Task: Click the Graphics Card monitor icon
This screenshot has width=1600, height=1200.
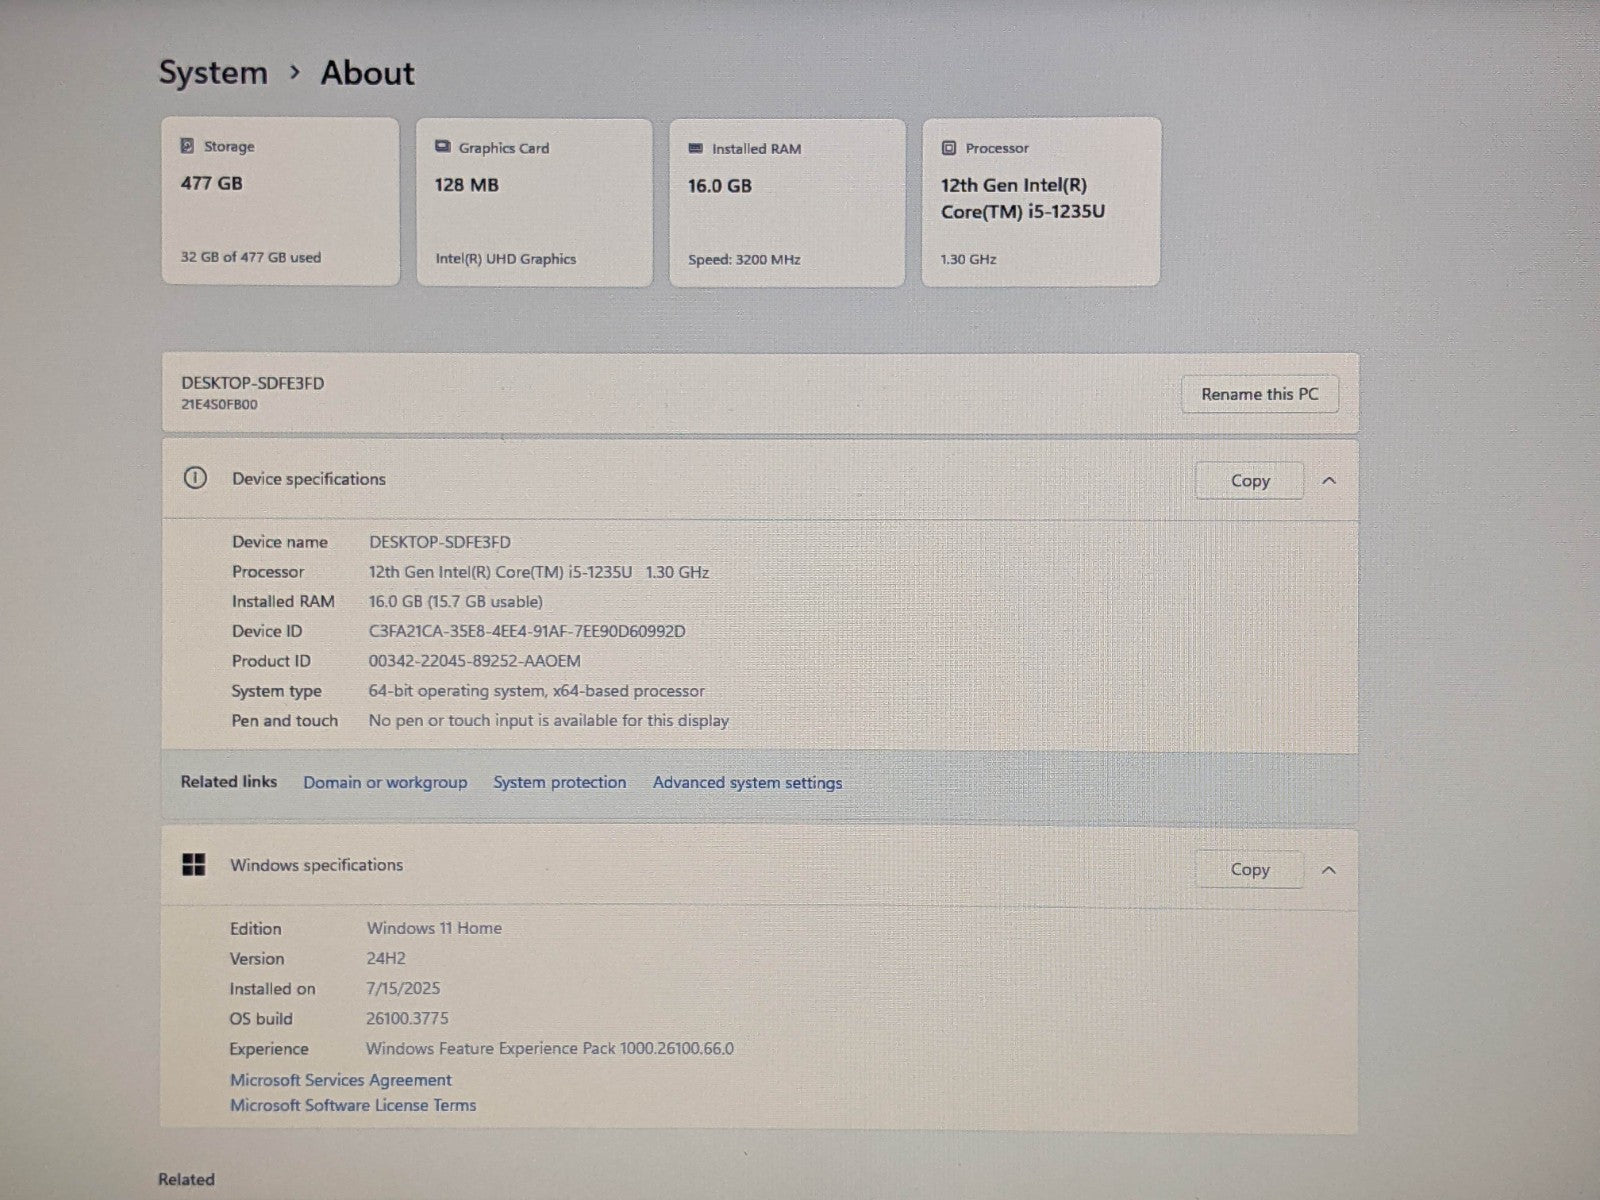Action: [442, 147]
